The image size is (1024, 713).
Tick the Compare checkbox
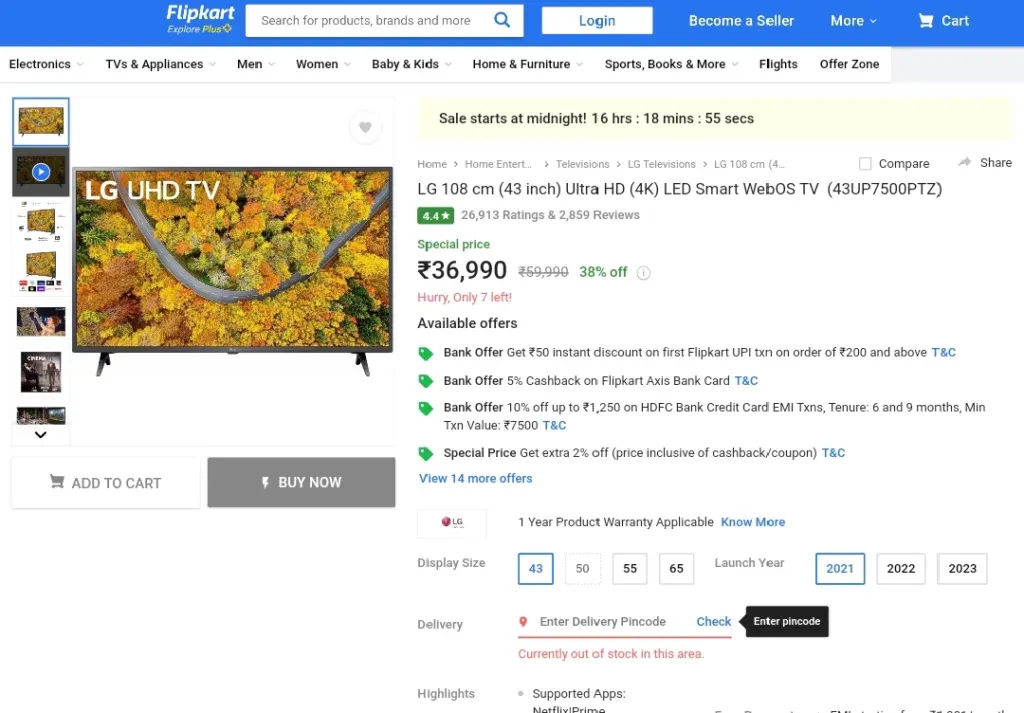865,164
